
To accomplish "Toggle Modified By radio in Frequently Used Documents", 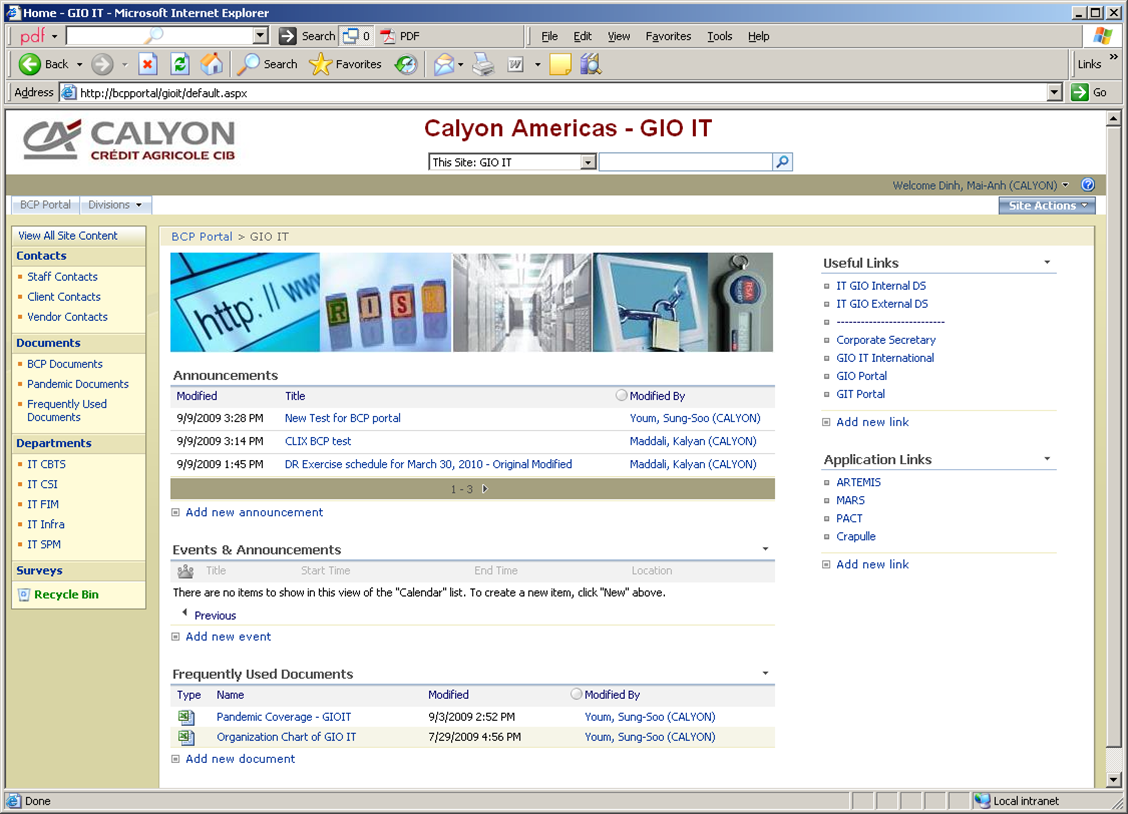I will (576, 694).
